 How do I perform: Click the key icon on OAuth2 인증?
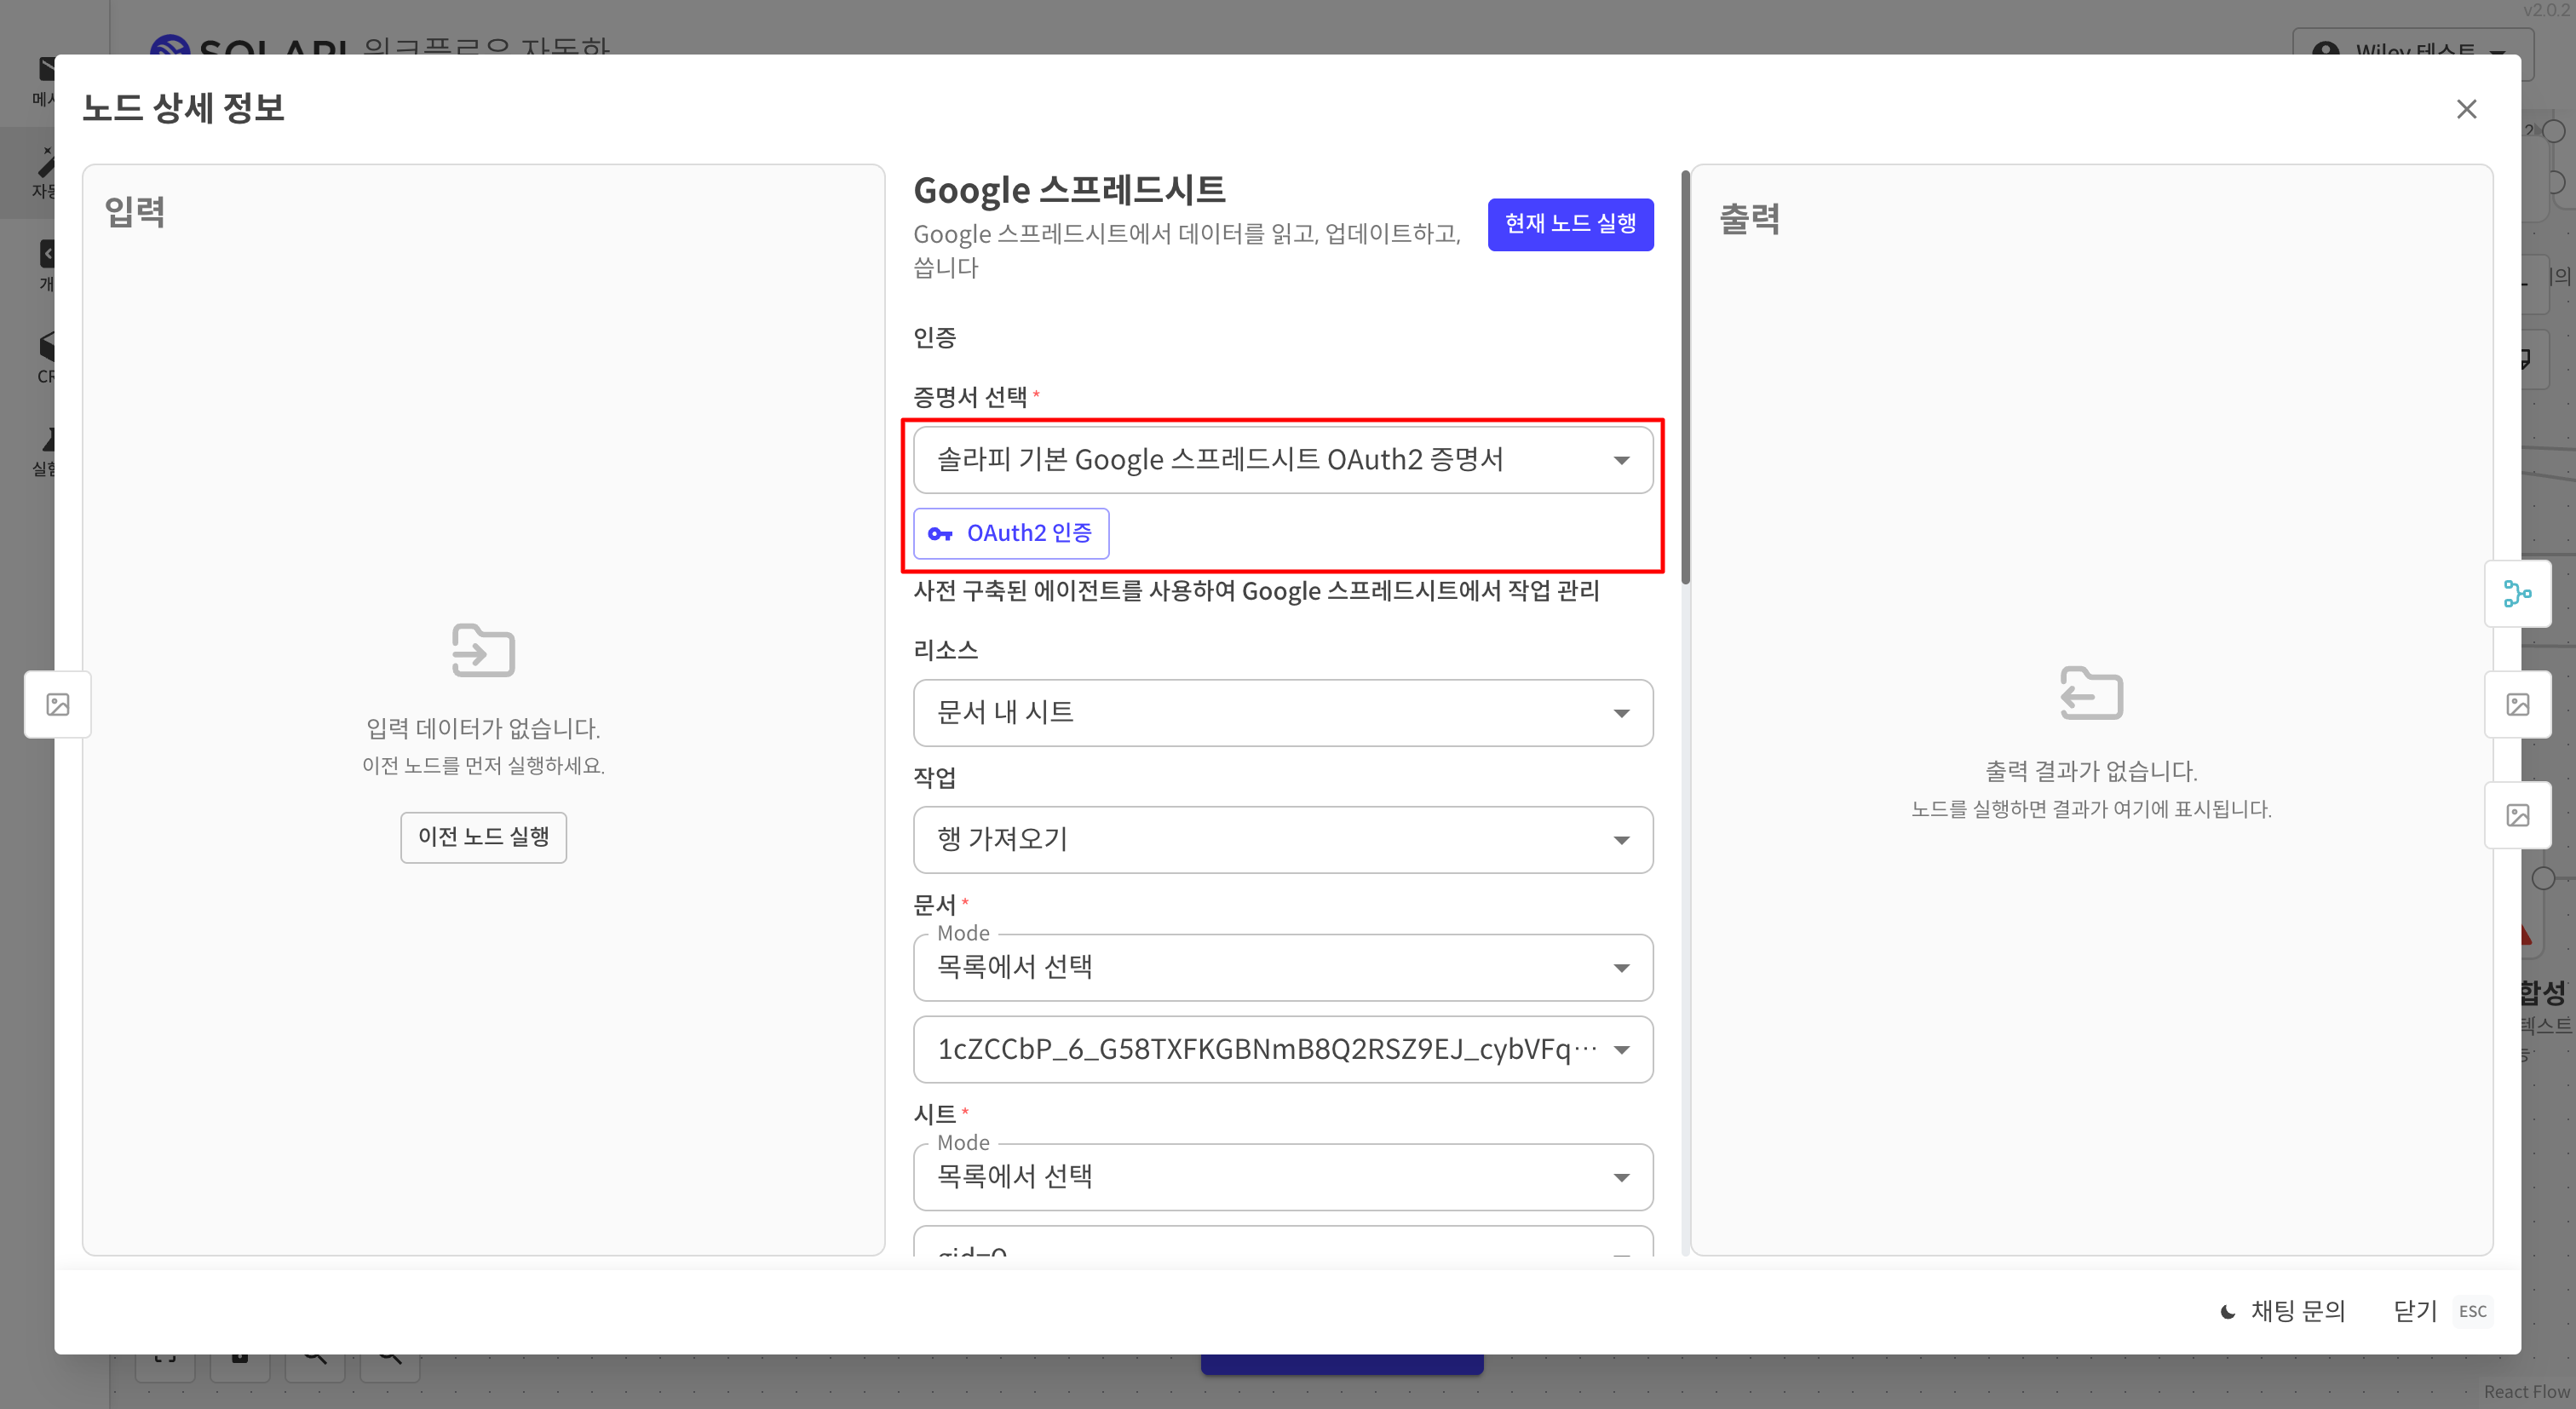click(939, 534)
